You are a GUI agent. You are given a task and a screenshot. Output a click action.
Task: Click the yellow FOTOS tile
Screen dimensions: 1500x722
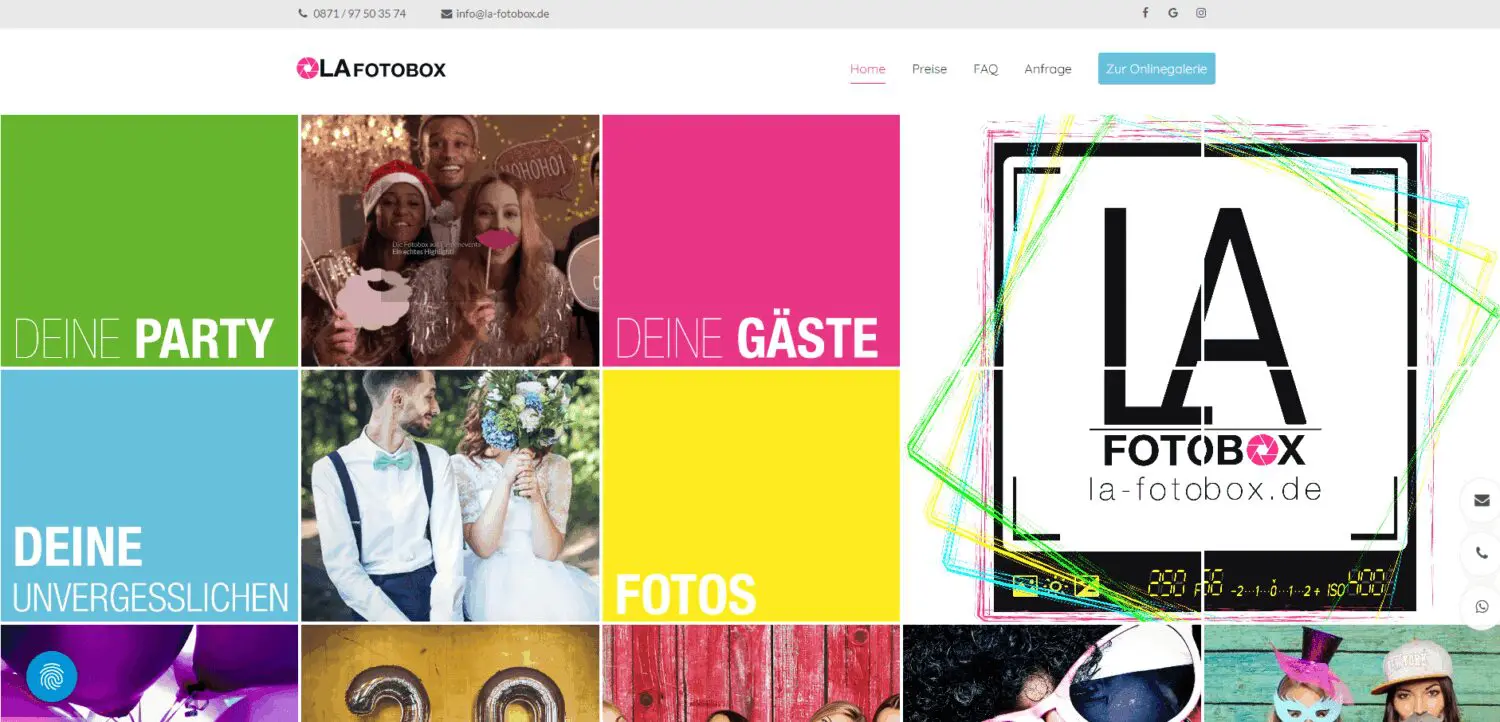750,495
